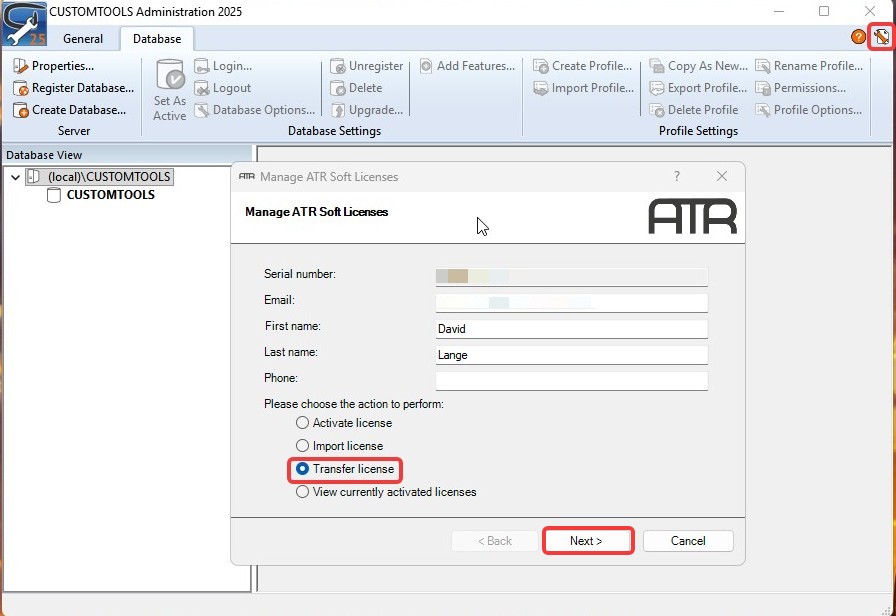896x616 pixels.
Task: Select View currently activated licenses option
Action: click(386, 492)
